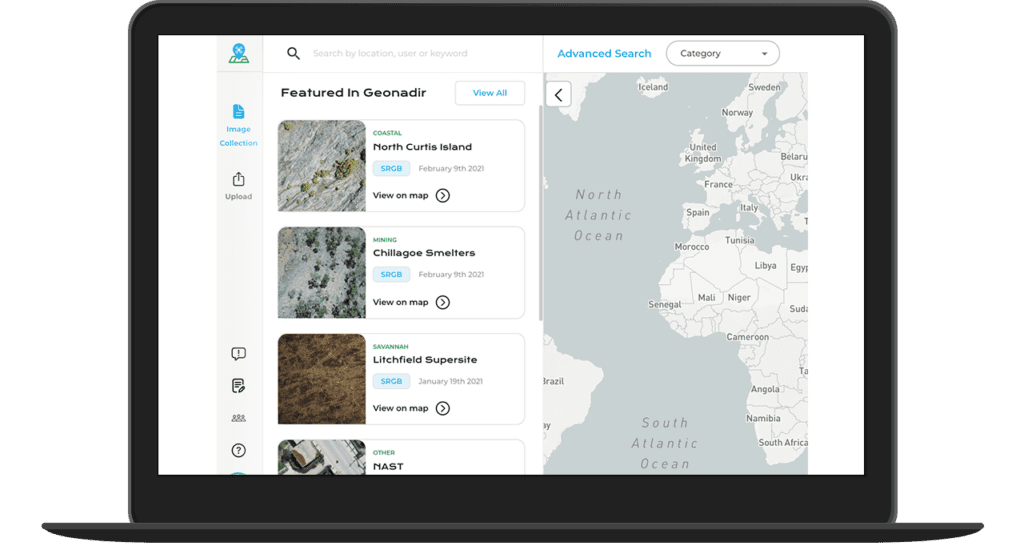This screenshot has height=554, width=1024.
Task: Click SRGB tag on Litchfield Supersite
Action: point(391,381)
